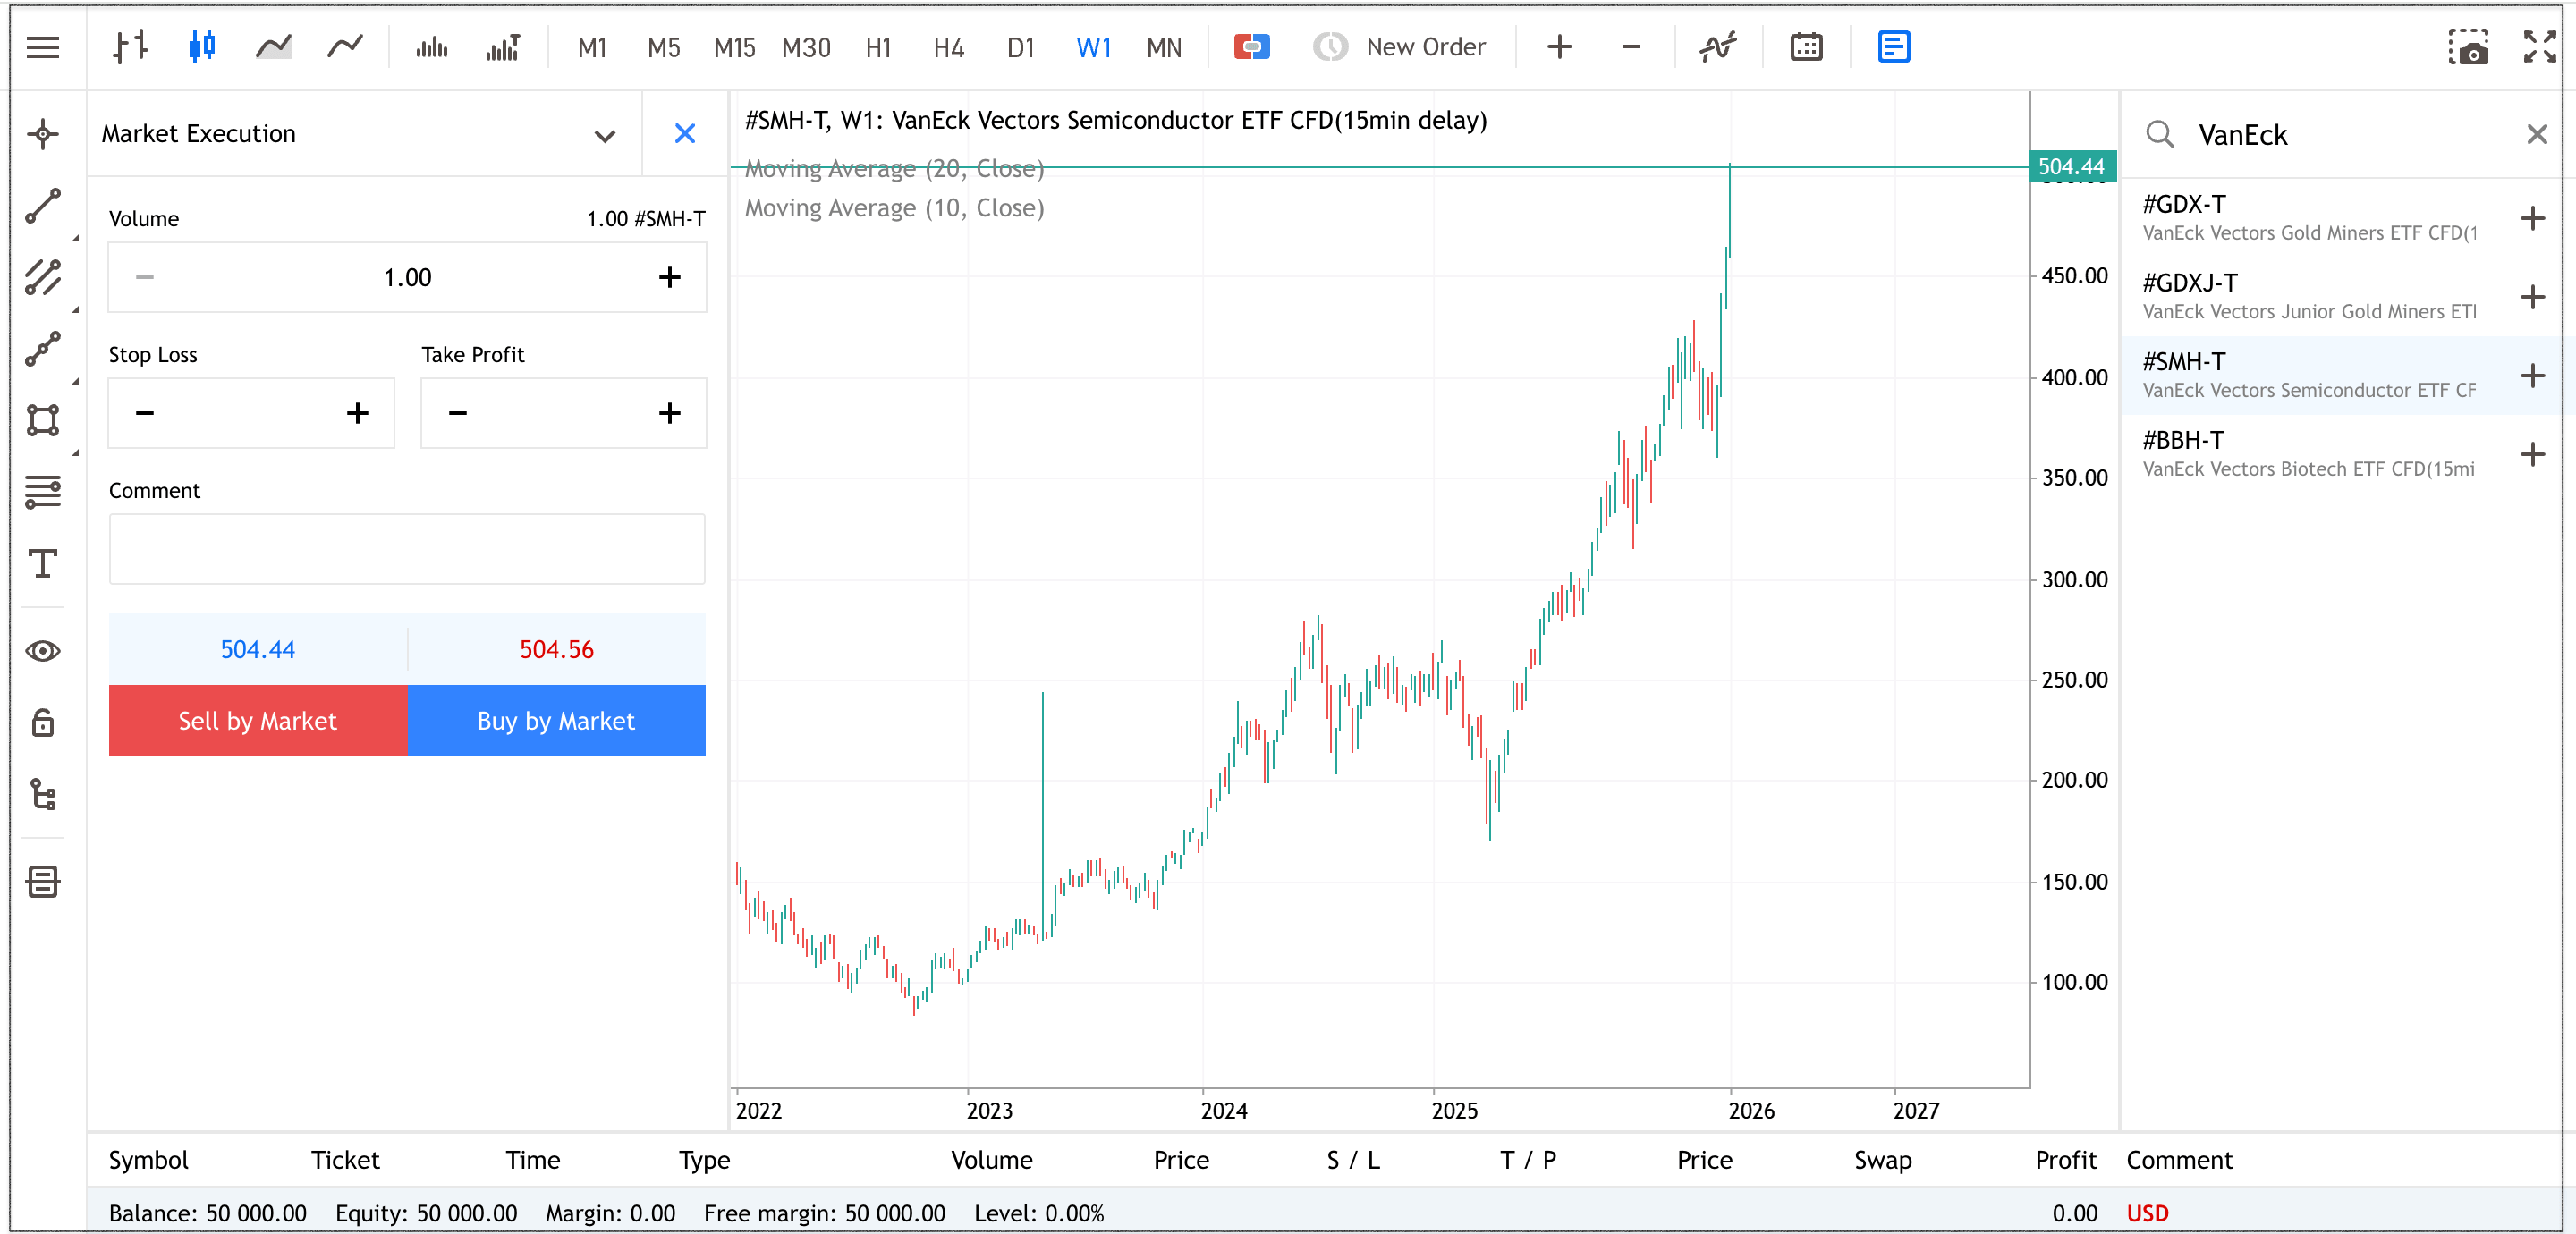Image resolution: width=2576 pixels, height=1234 pixels.
Task: Switch to MN timeframe
Action: tap(1164, 47)
